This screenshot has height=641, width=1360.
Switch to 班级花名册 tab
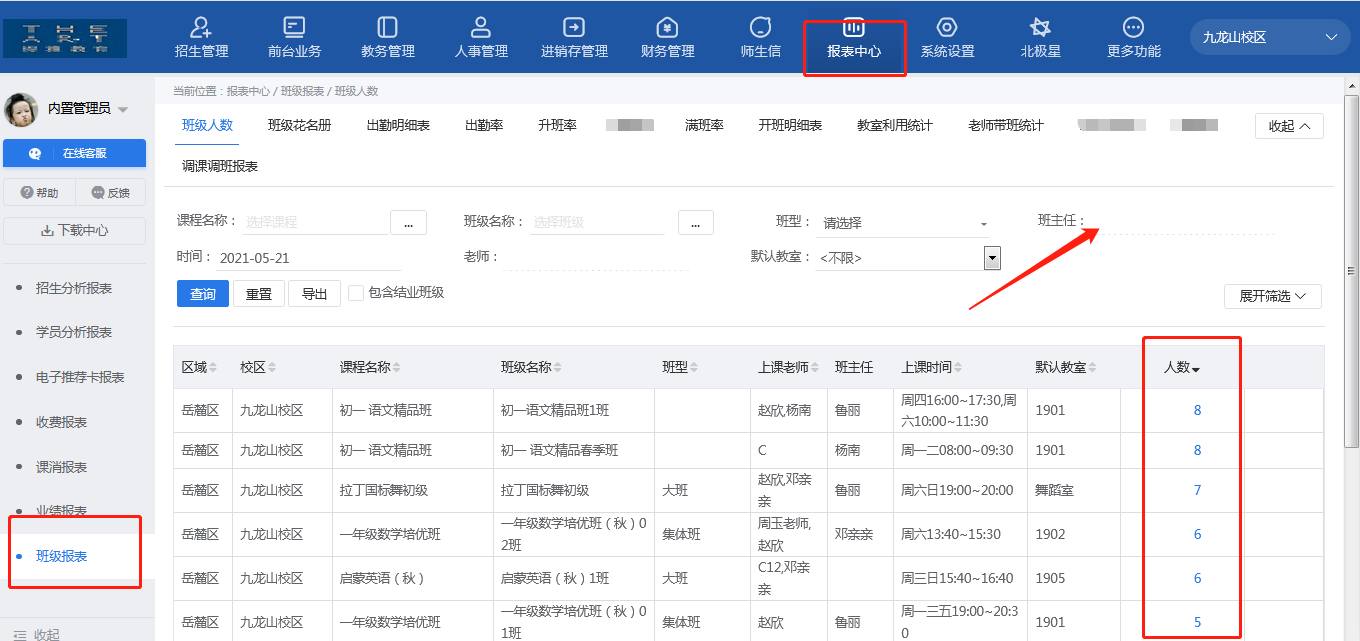(299, 125)
